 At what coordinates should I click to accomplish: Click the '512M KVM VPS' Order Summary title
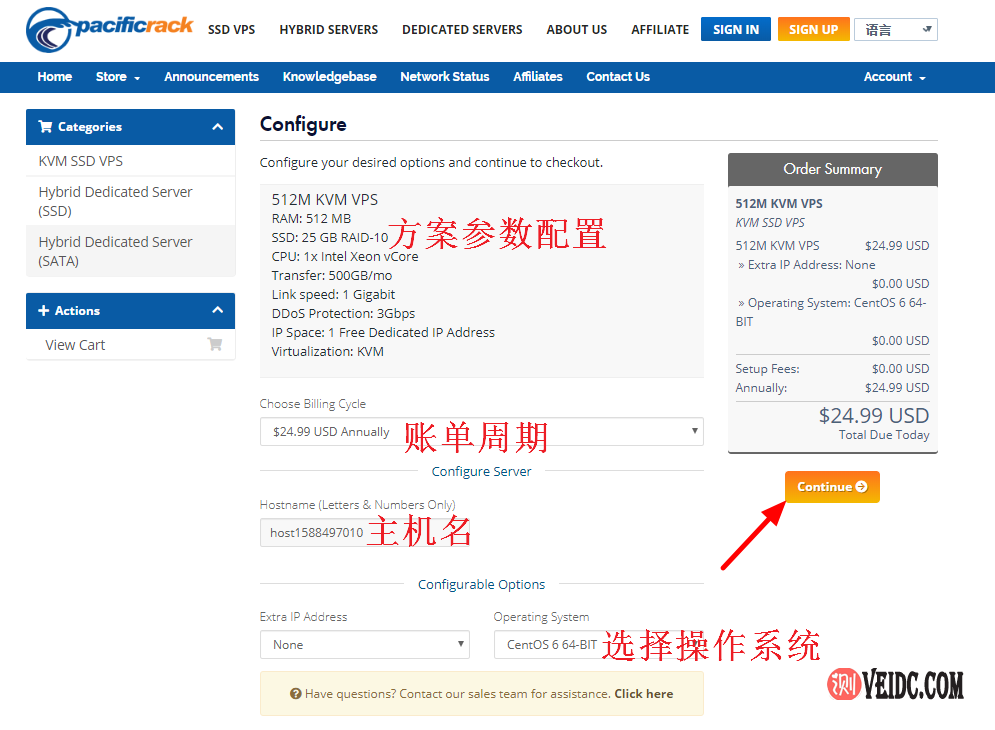click(x=779, y=204)
